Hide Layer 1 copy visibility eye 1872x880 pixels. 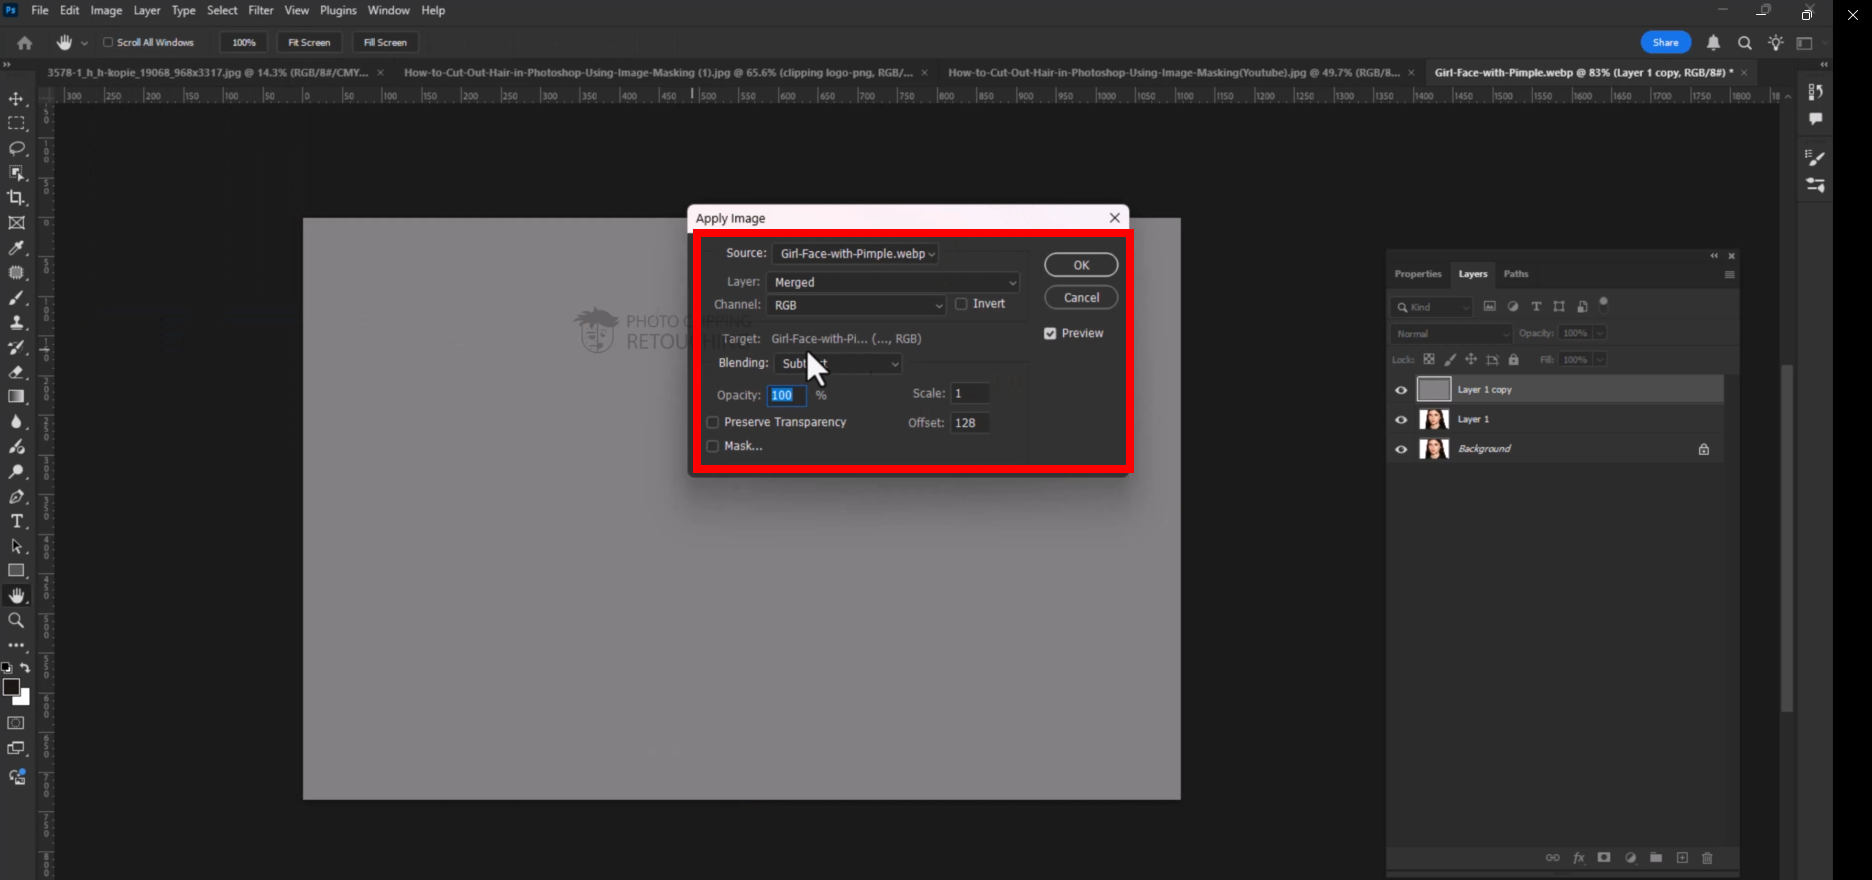1401,390
